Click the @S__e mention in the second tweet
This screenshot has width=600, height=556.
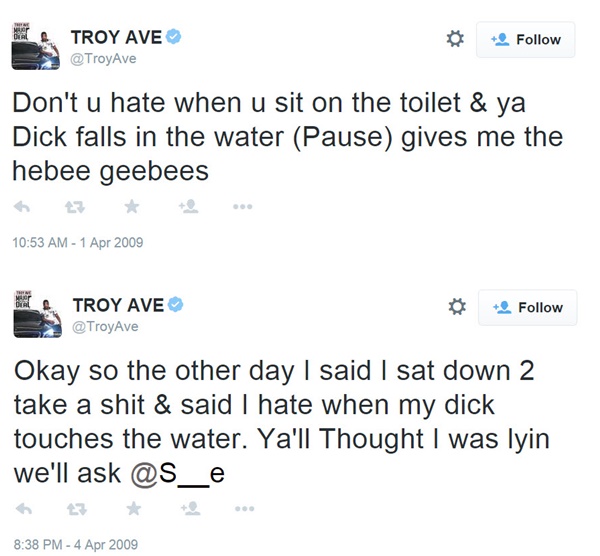click(177, 472)
